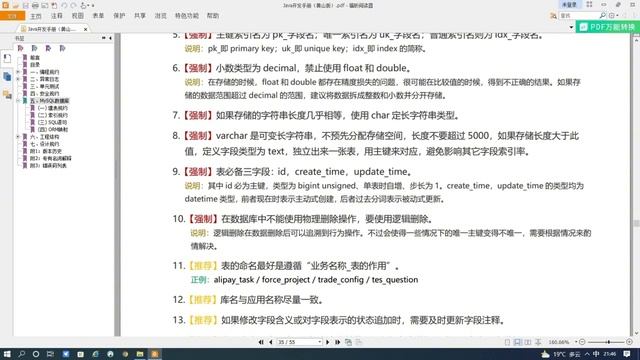Go to the first page using status bar arrow
This screenshot has height=360, width=640.
tap(261, 342)
